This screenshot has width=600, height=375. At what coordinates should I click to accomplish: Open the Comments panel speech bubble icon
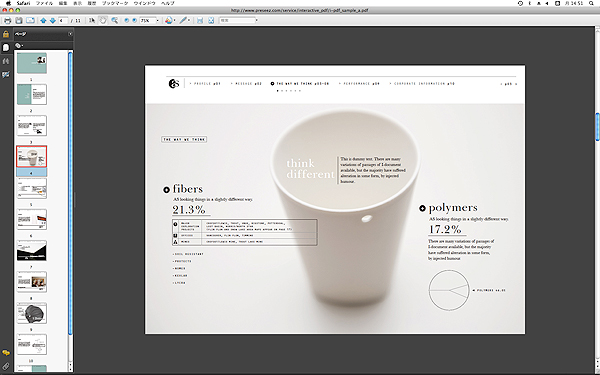point(6,352)
